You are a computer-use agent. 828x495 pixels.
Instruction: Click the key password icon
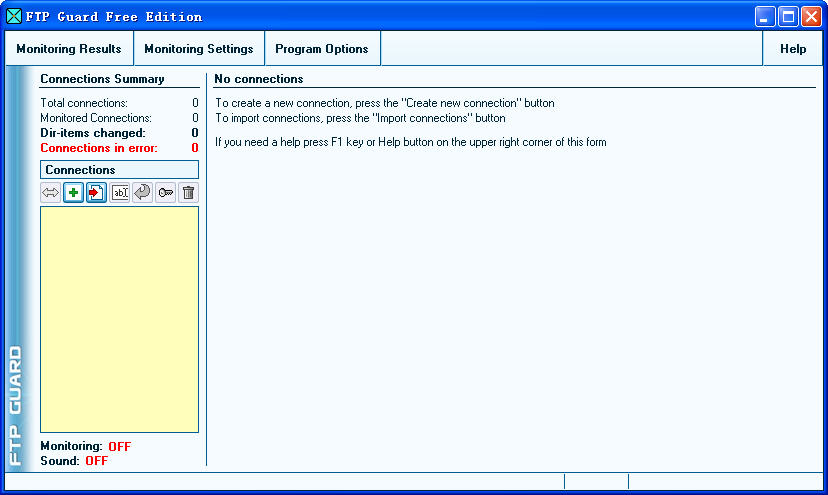[x=165, y=193]
